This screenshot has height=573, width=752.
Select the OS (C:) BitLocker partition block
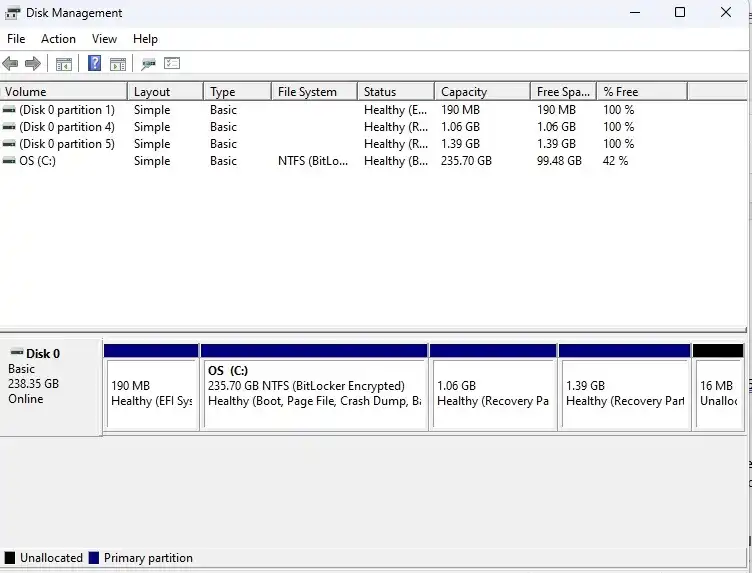[314, 393]
